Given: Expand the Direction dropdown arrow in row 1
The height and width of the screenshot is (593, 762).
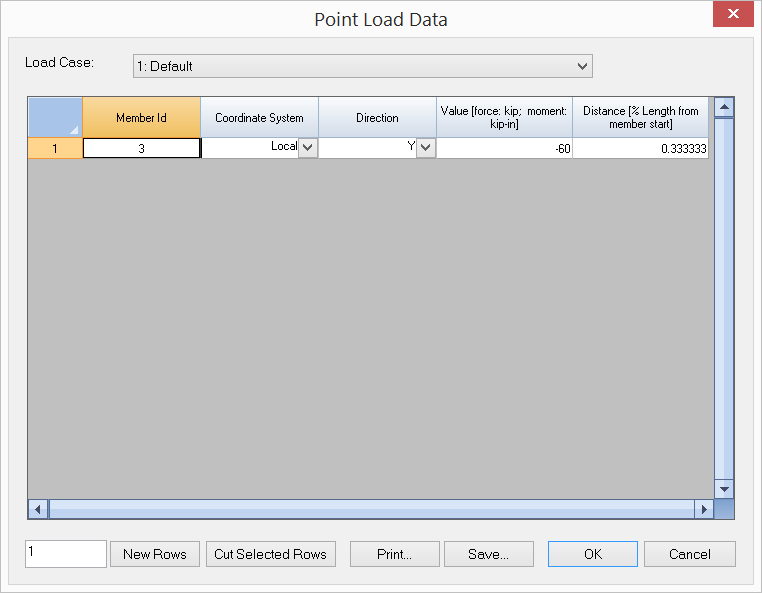Looking at the screenshot, I should point(426,147).
